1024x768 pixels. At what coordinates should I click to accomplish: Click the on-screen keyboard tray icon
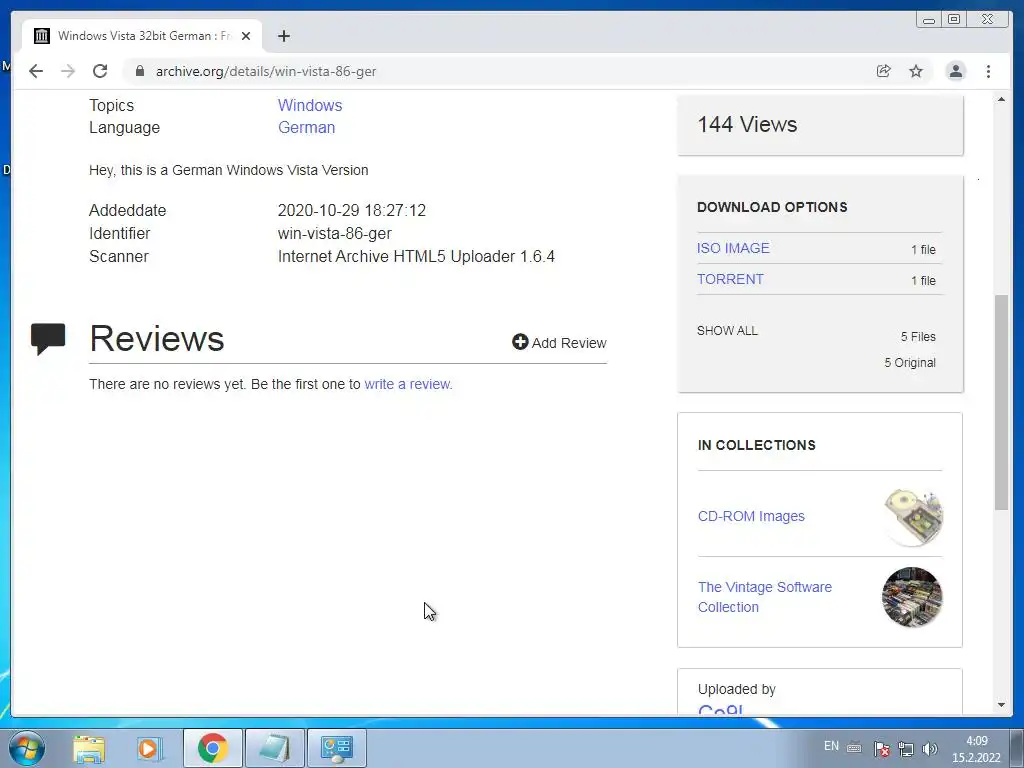(854, 748)
